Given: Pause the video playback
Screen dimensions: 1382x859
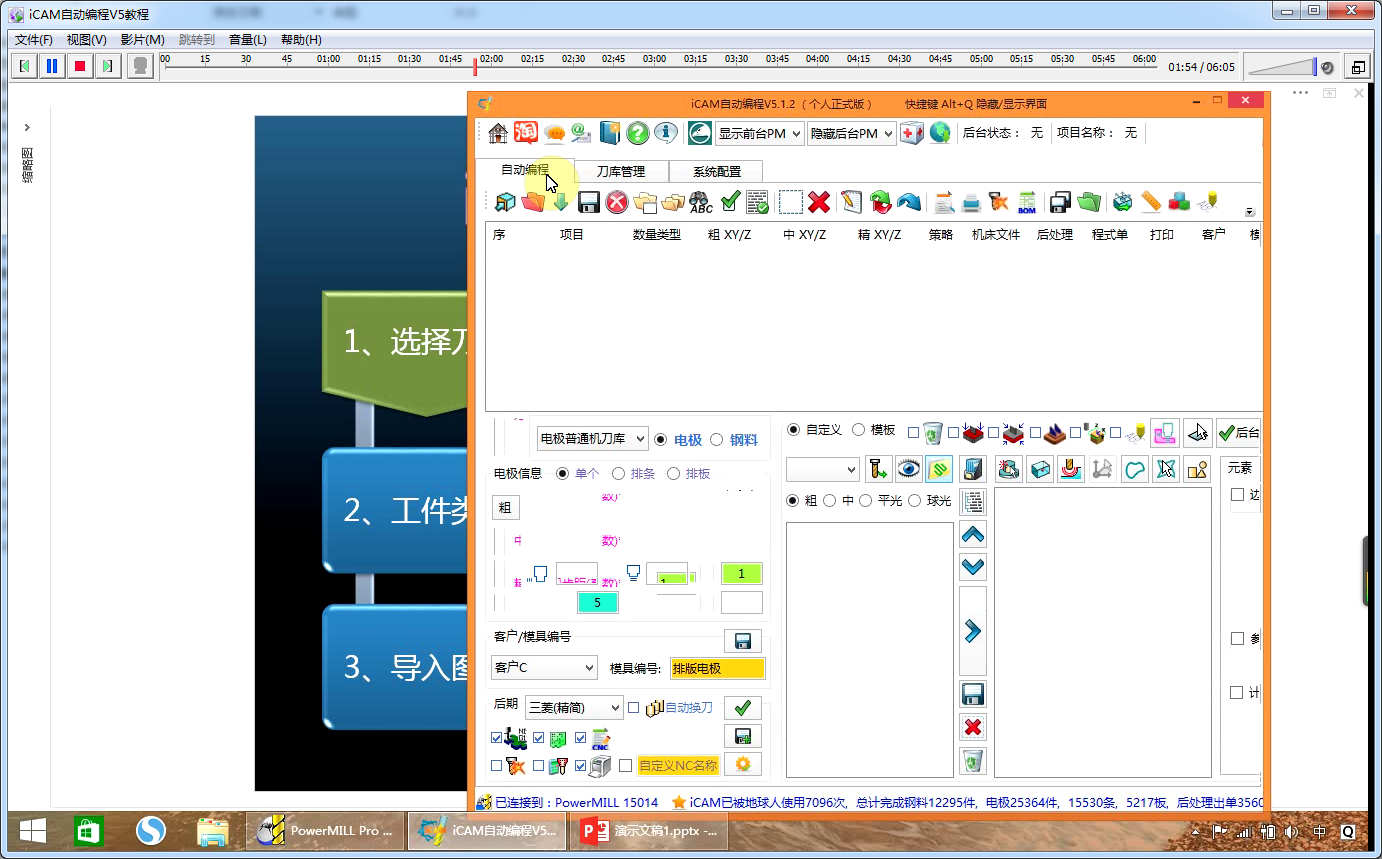Looking at the screenshot, I should (x=52, y=67).
